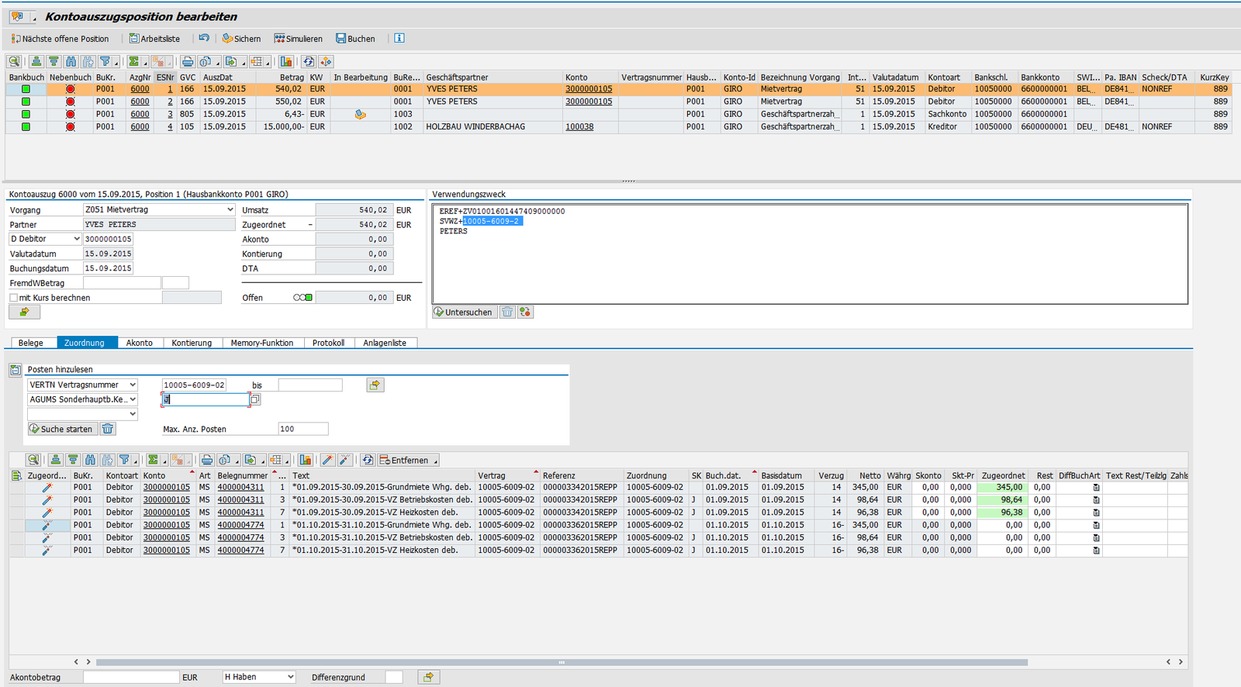Click the Simulieren toolbar button

pos(298,39)
